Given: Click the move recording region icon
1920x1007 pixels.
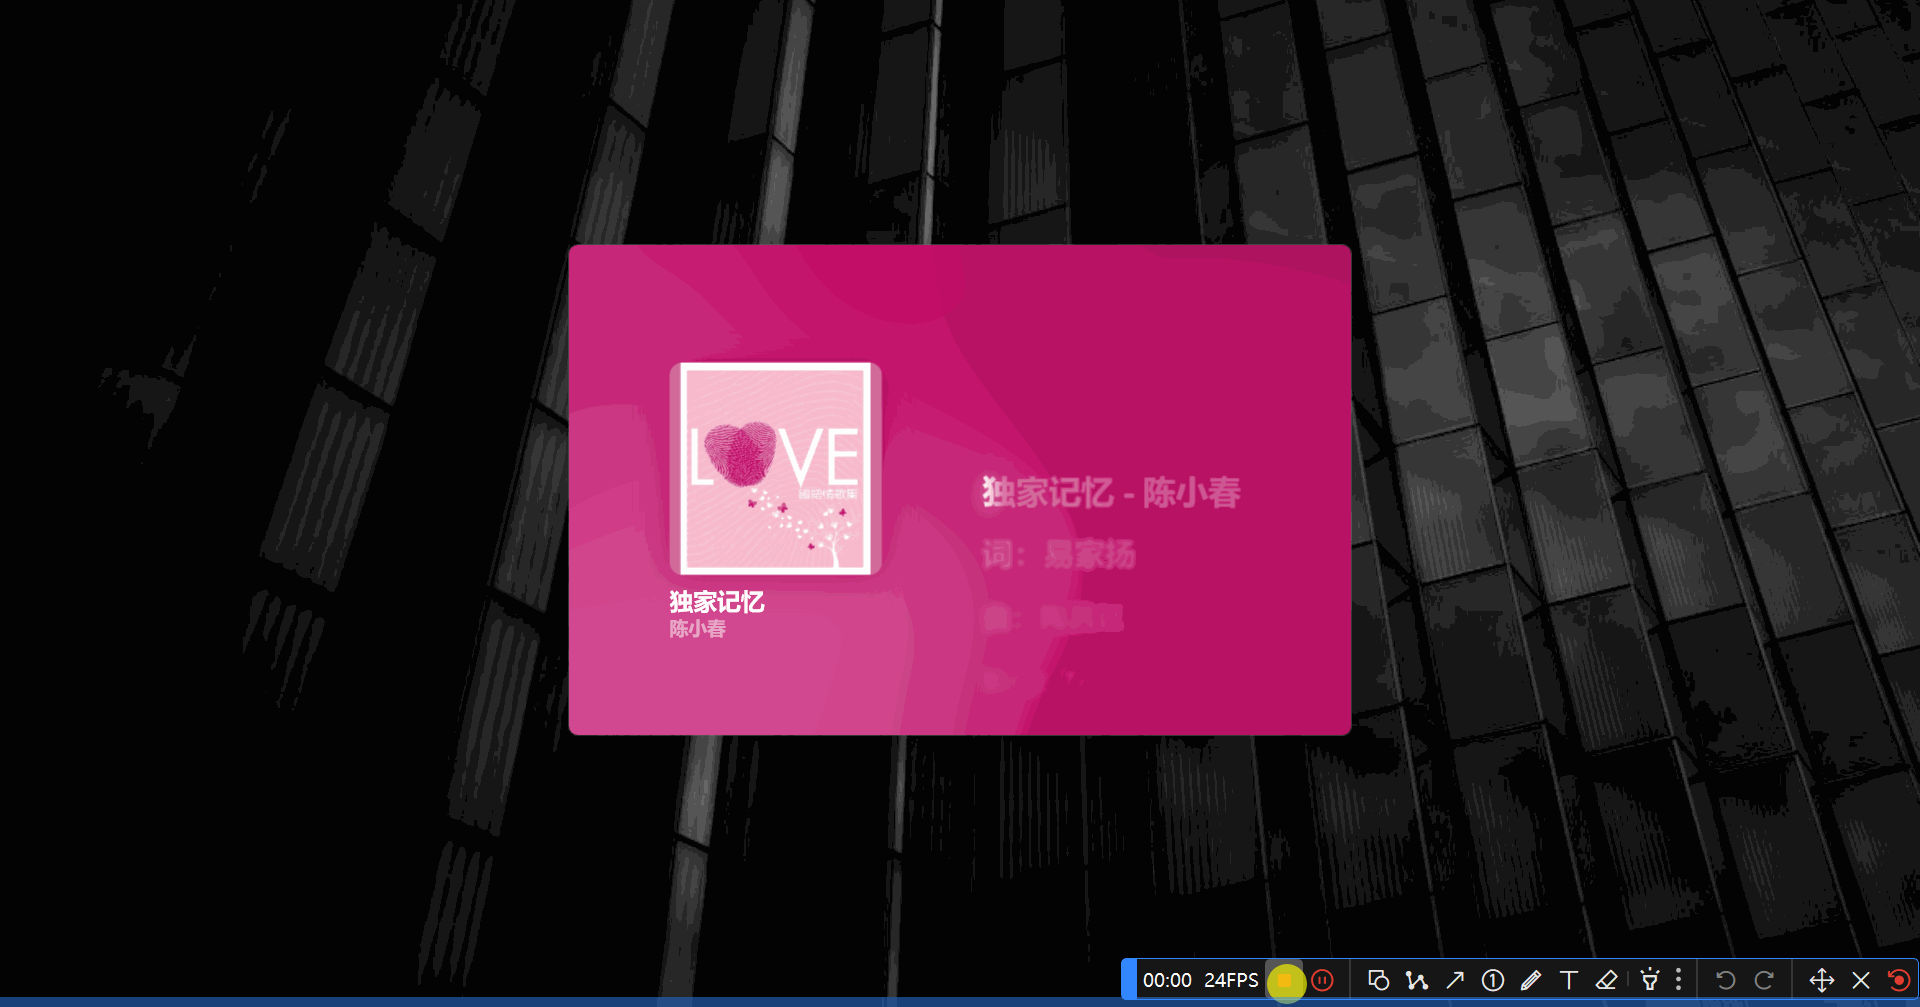Looking at the screenshot, I should point(1822,980).
